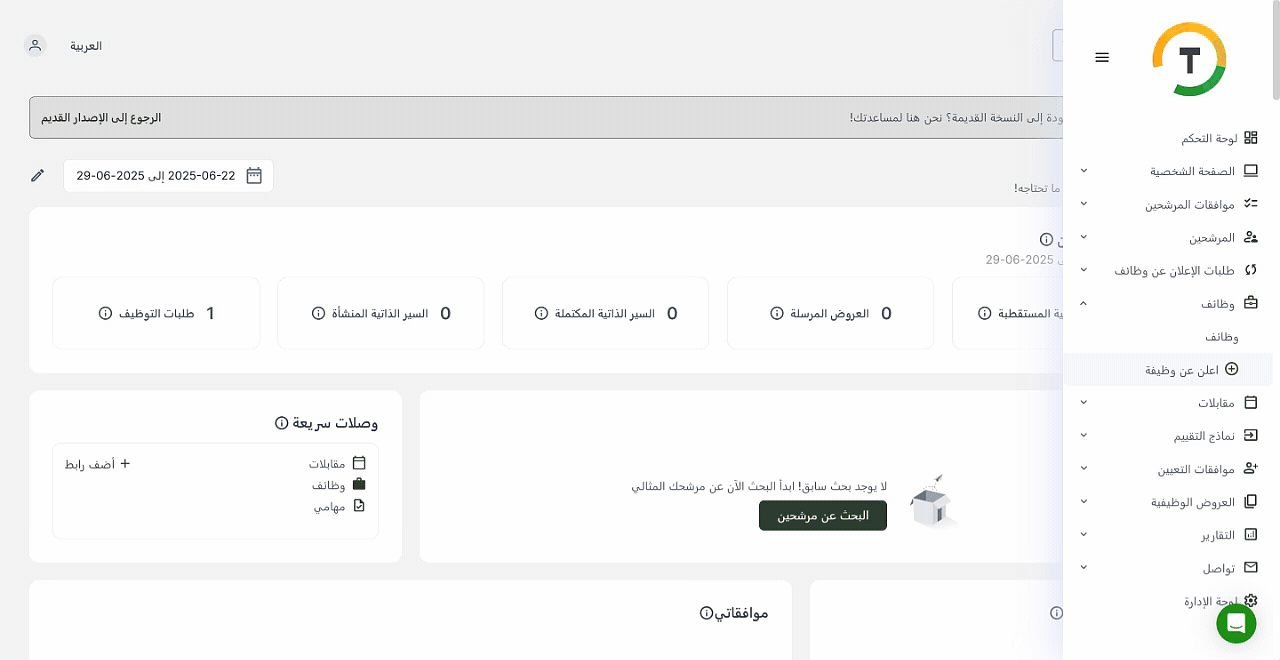Image resolution: width=1280 pixels, height=660 pixels.
Task: Click الرجوع إلى الإصدار القديم banner button
Action: 101,117
